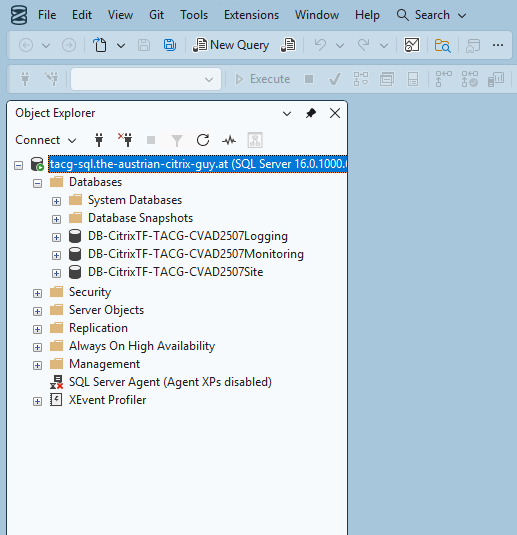Open the Help menu
Screen dimensions: 517x535
point(367,15)
